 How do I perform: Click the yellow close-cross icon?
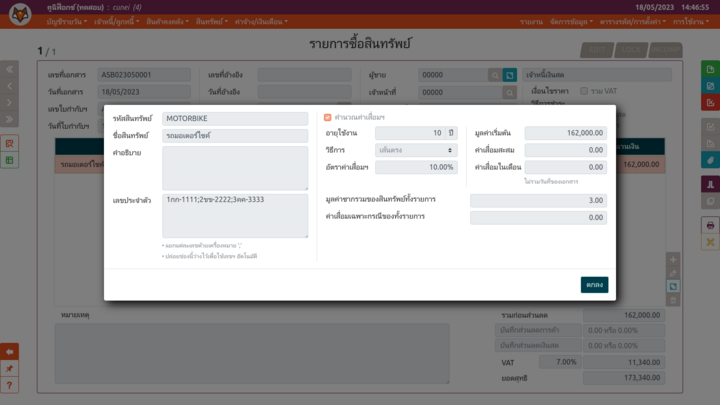pos(710,242)
